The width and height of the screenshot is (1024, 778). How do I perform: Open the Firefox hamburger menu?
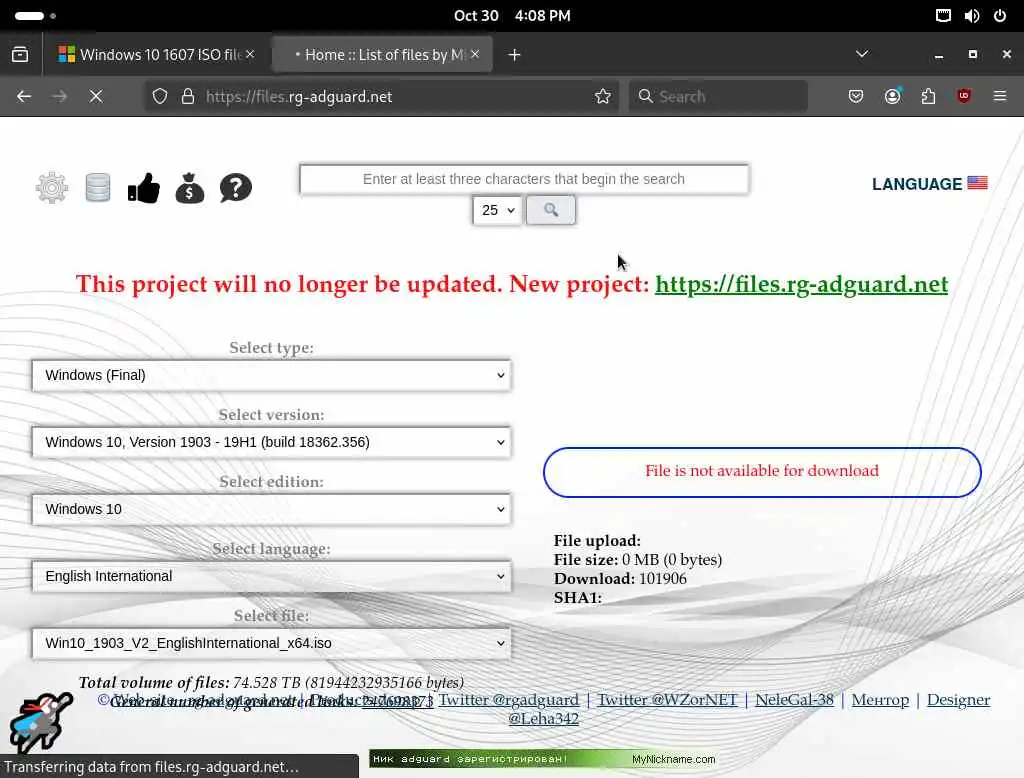(1000, 97)
